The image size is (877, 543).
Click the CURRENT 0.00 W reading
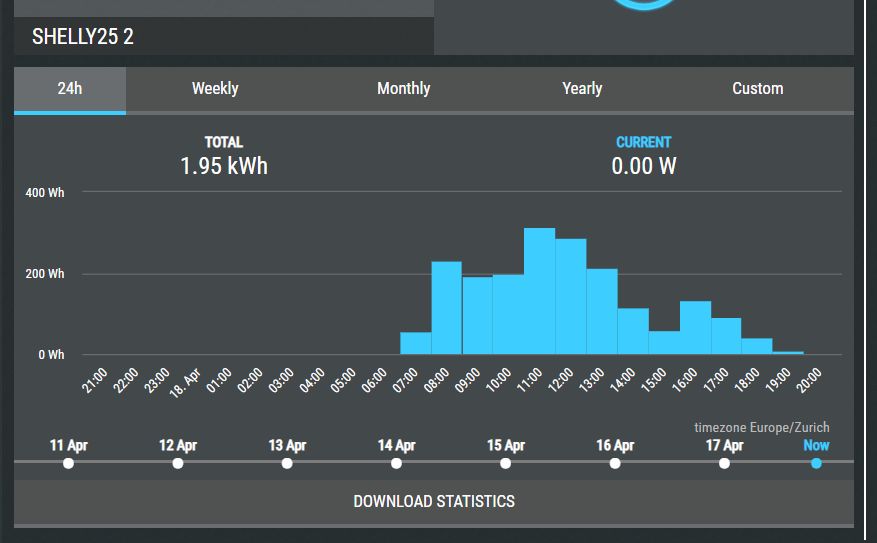(644, 166)
